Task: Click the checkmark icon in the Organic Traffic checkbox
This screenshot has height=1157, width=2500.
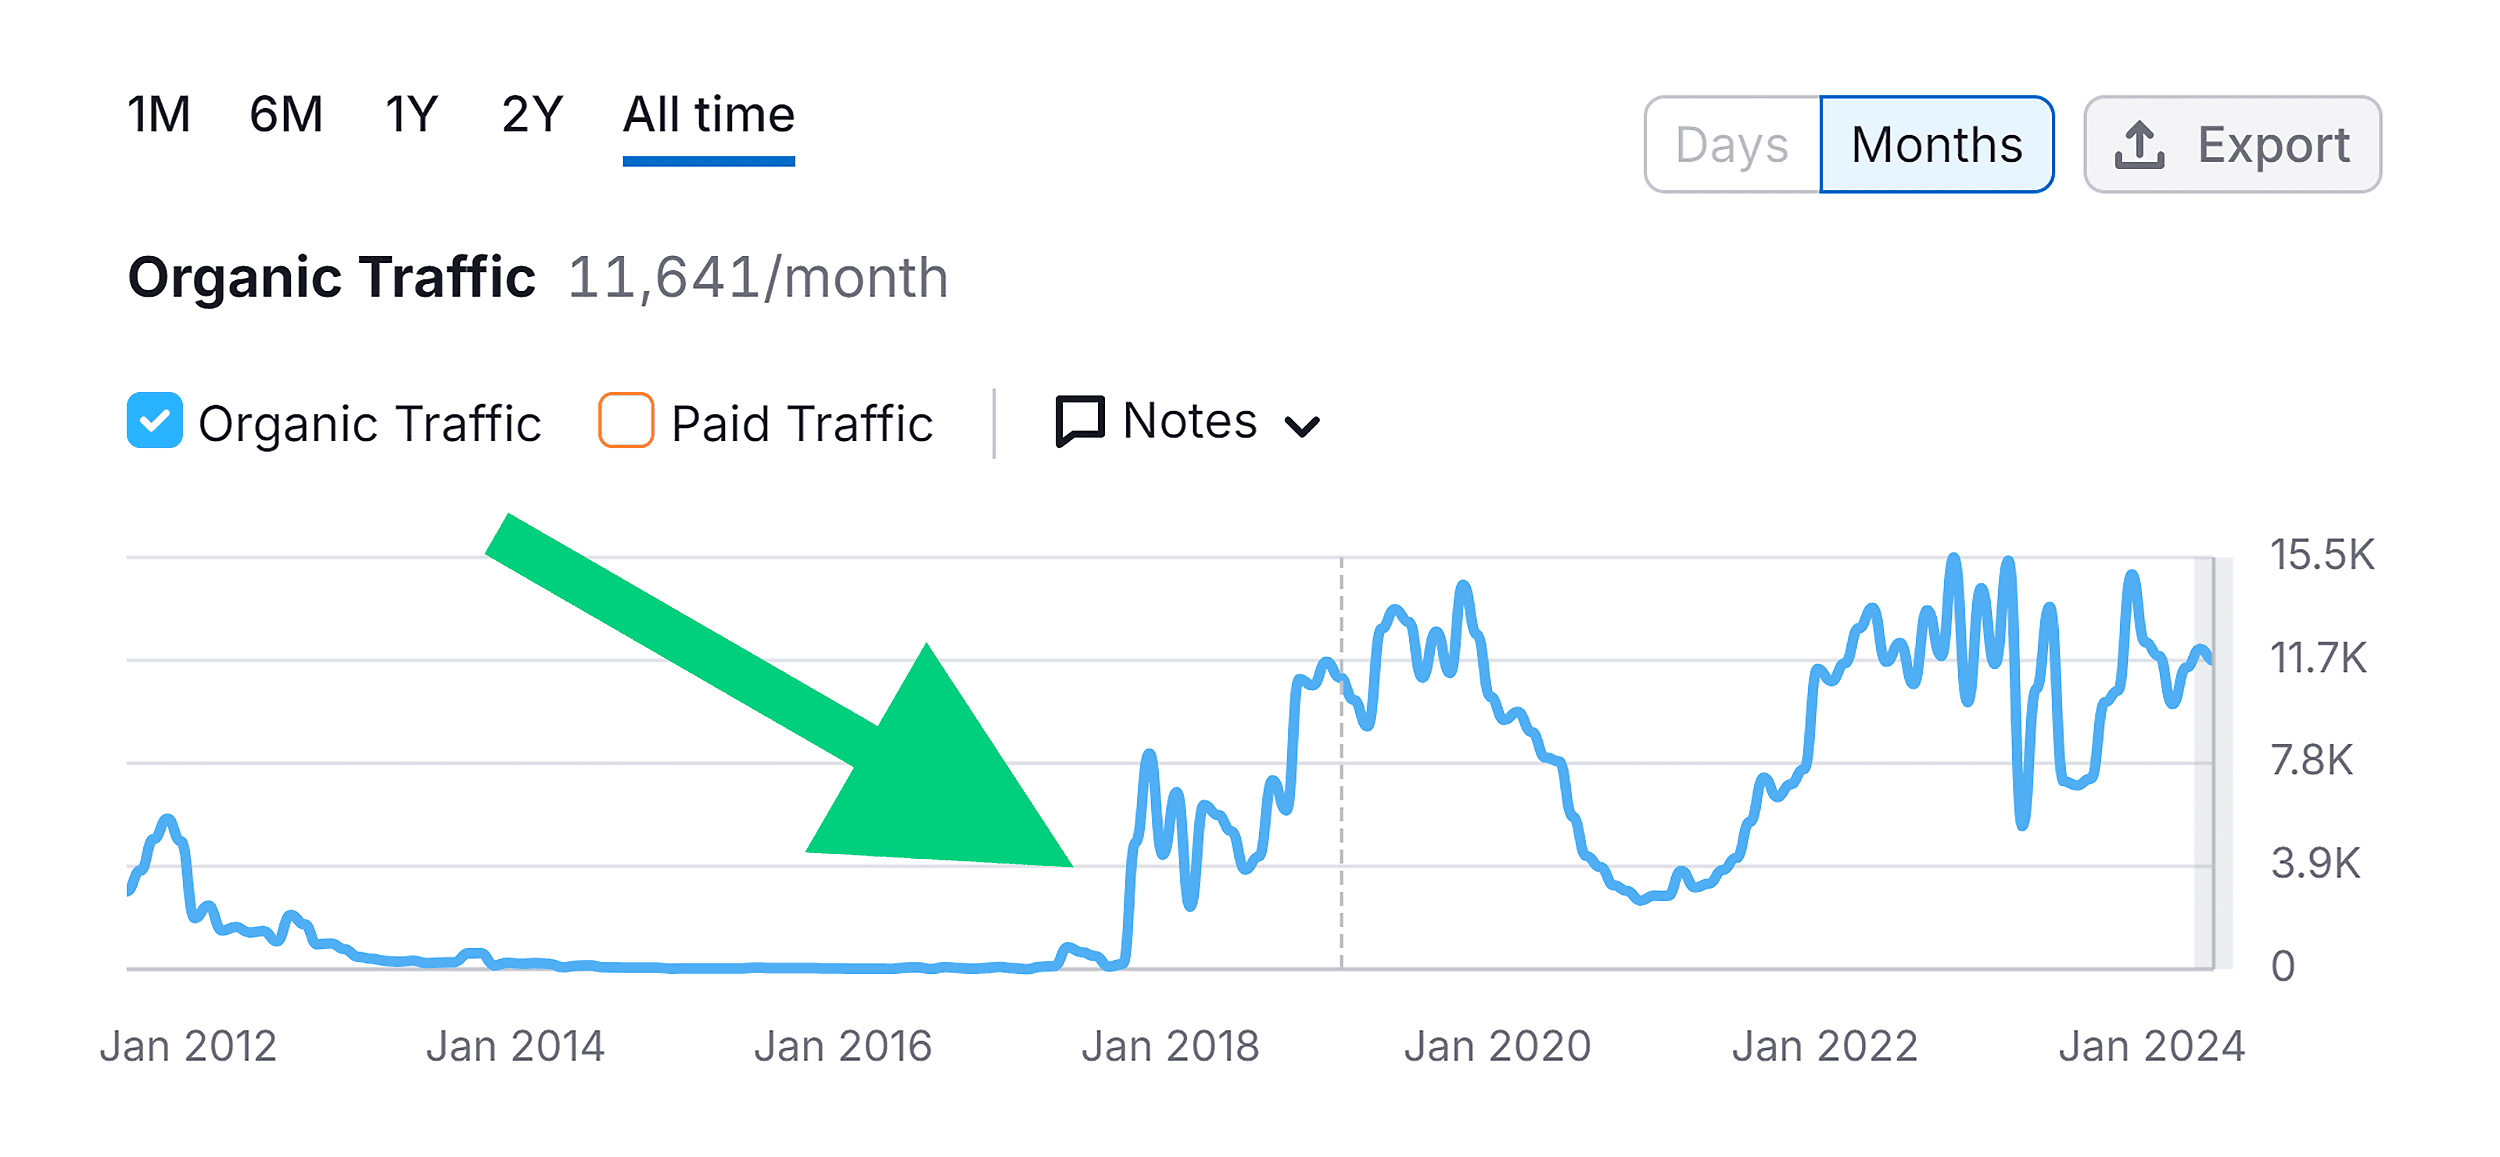Action: (x=155, y=421)
